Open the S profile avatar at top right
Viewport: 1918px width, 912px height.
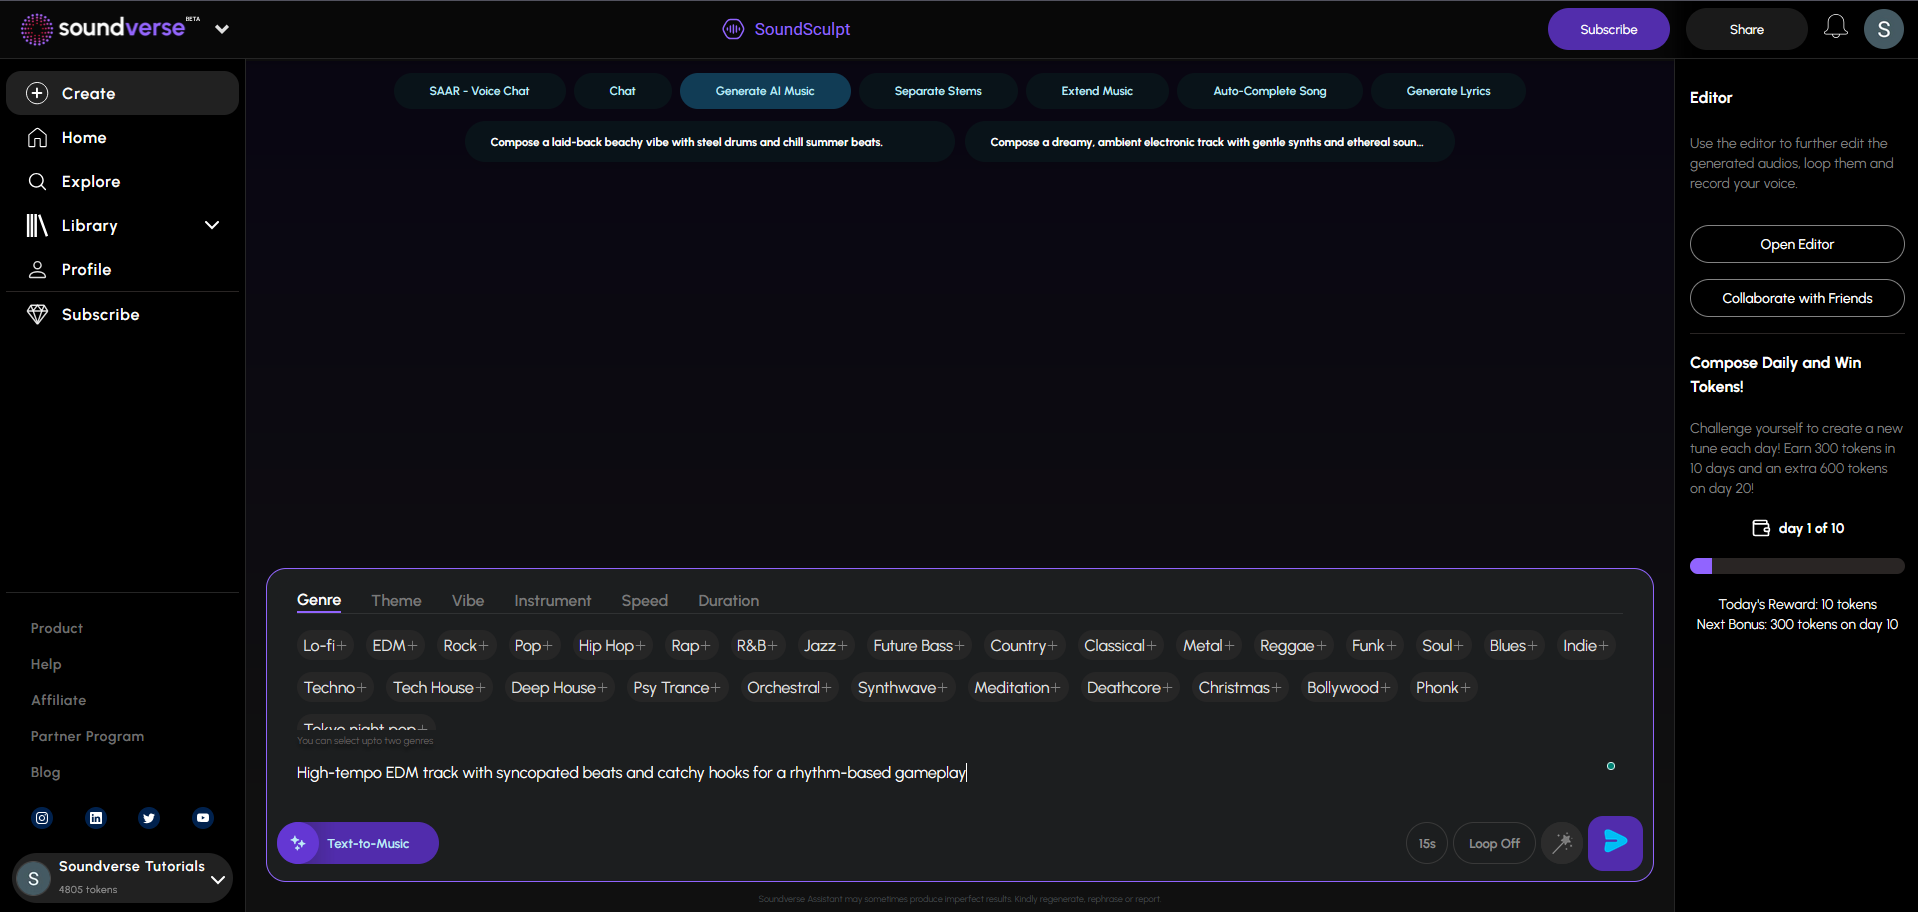[x=1883, y=29]
